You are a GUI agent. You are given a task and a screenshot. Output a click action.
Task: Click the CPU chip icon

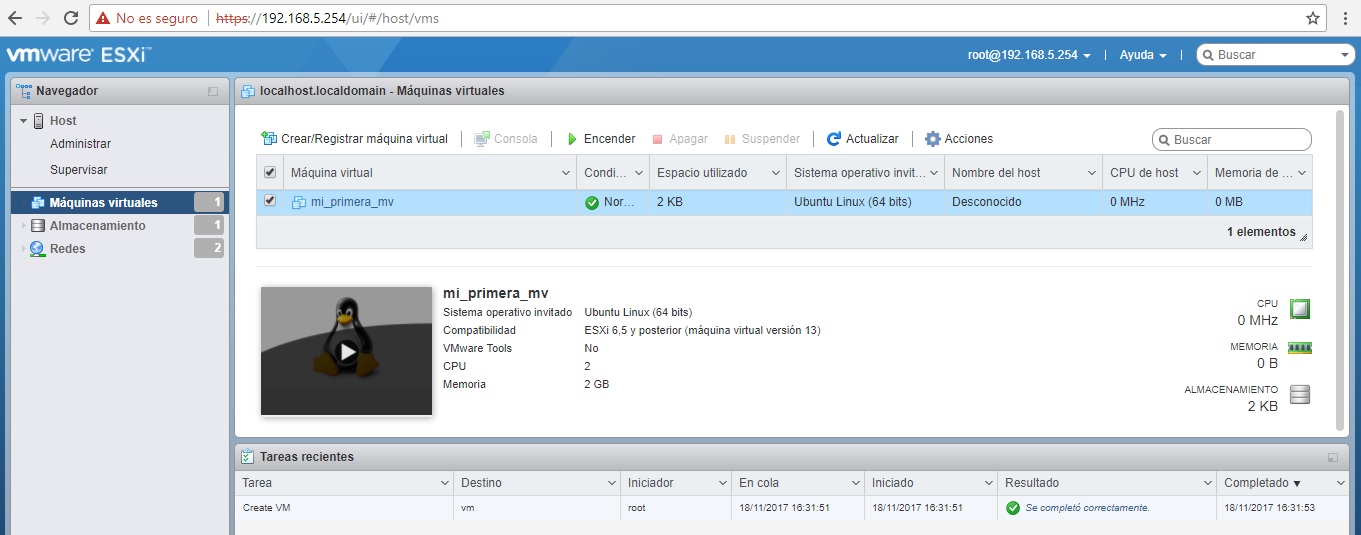(1300, 309)
